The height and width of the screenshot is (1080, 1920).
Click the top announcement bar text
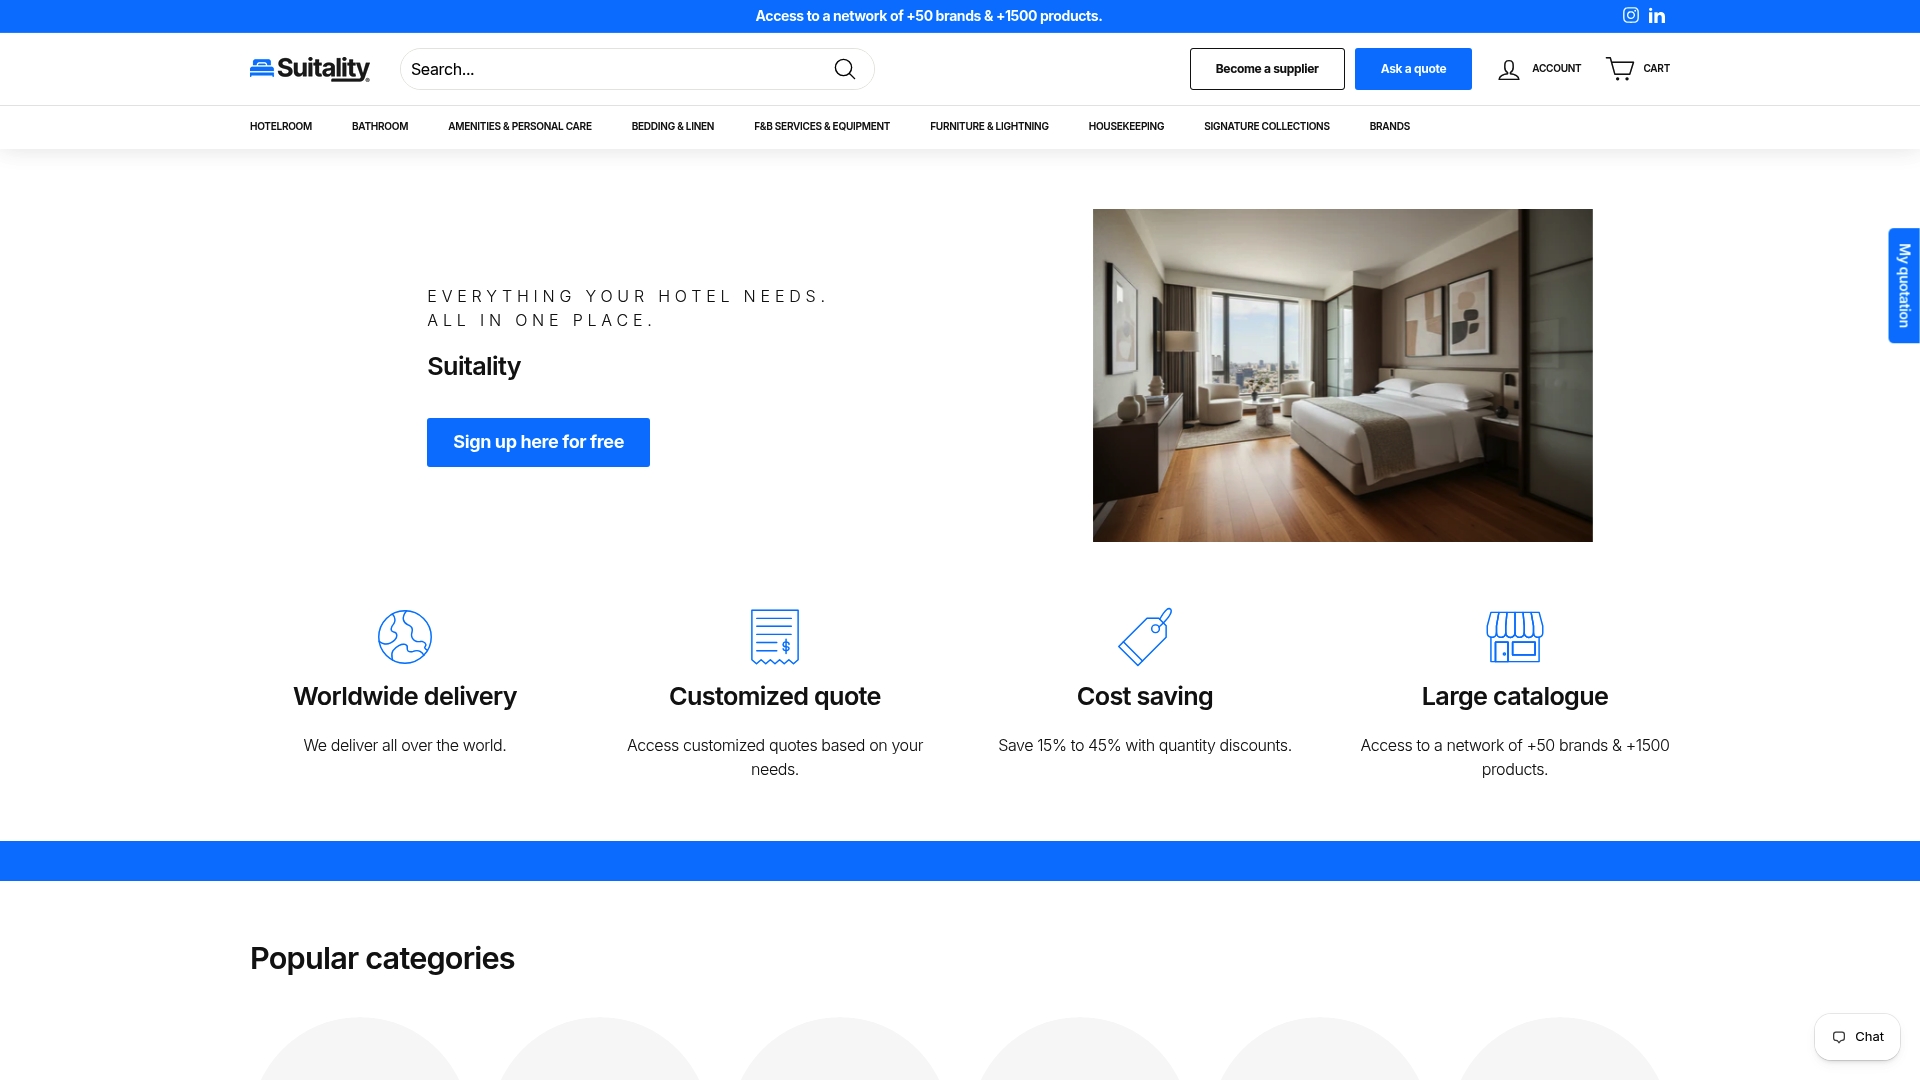[928, 16]
